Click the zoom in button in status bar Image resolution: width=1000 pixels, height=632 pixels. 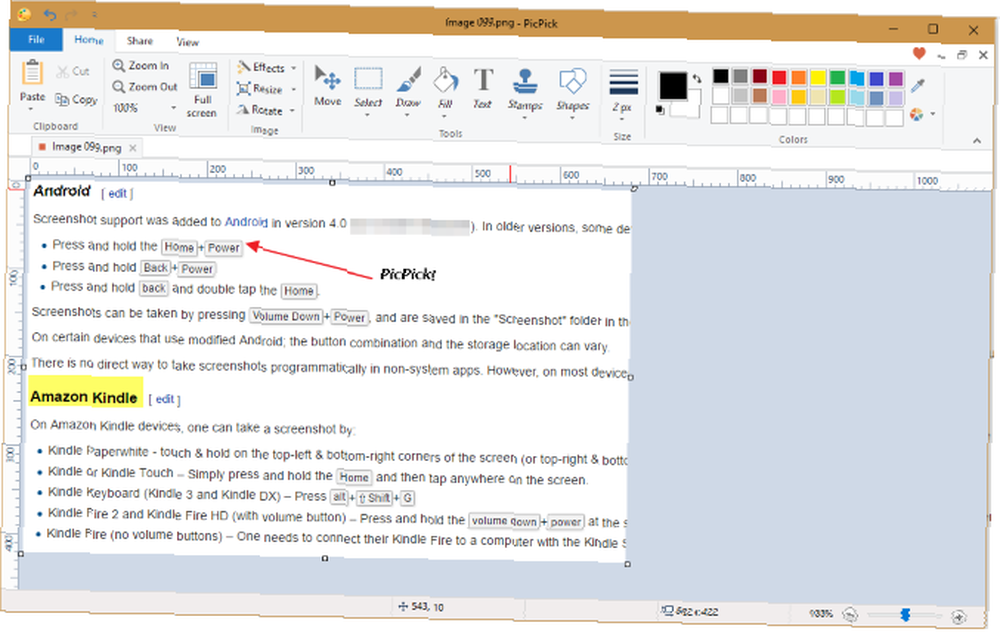959,616
